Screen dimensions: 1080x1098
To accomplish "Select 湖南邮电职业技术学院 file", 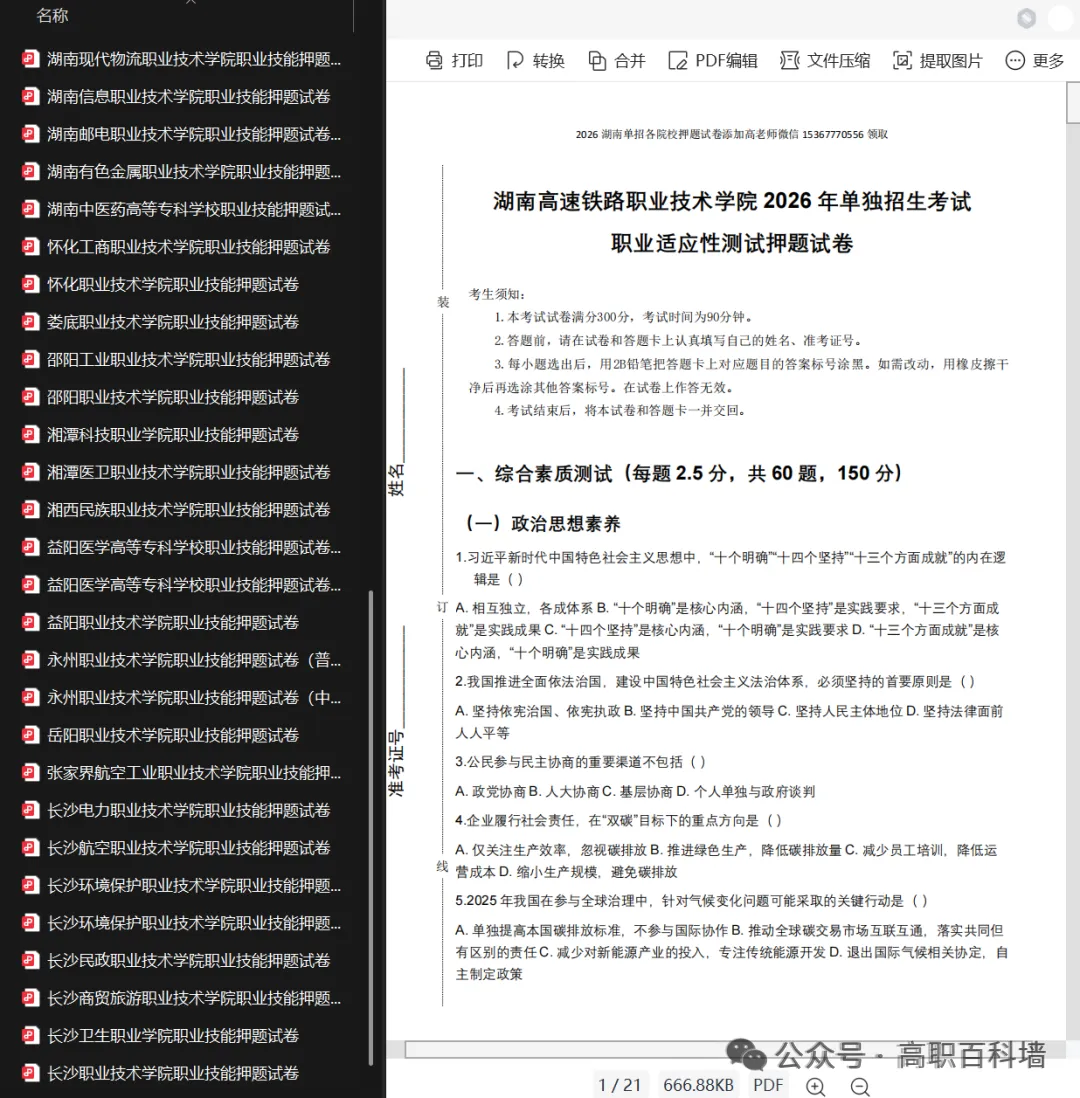I will (182, 134).
